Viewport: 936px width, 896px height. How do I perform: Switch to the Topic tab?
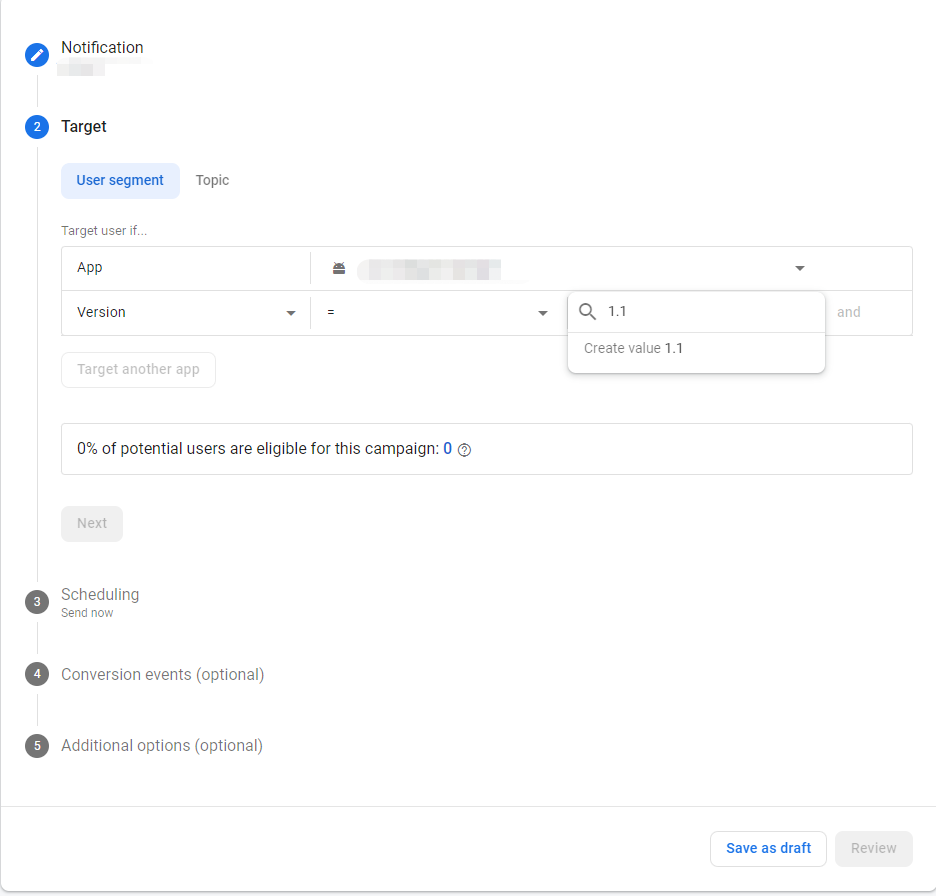(x=212, y=180)
